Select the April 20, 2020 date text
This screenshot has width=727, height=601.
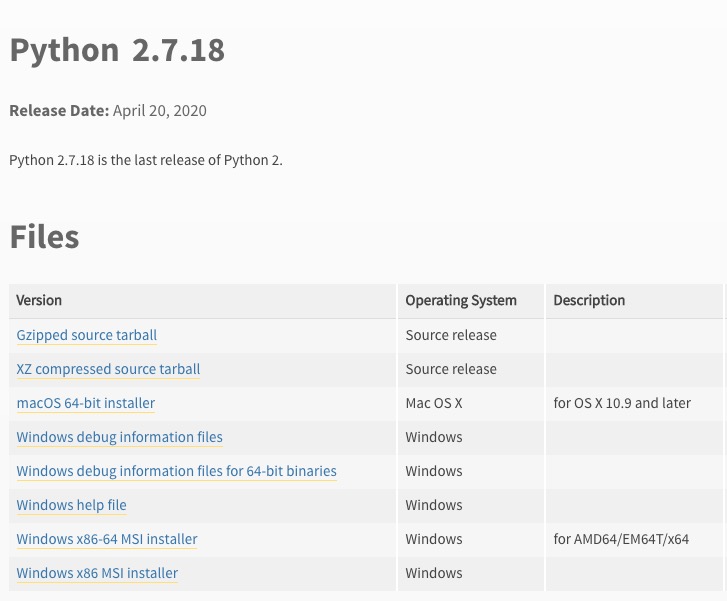point(160,110)
